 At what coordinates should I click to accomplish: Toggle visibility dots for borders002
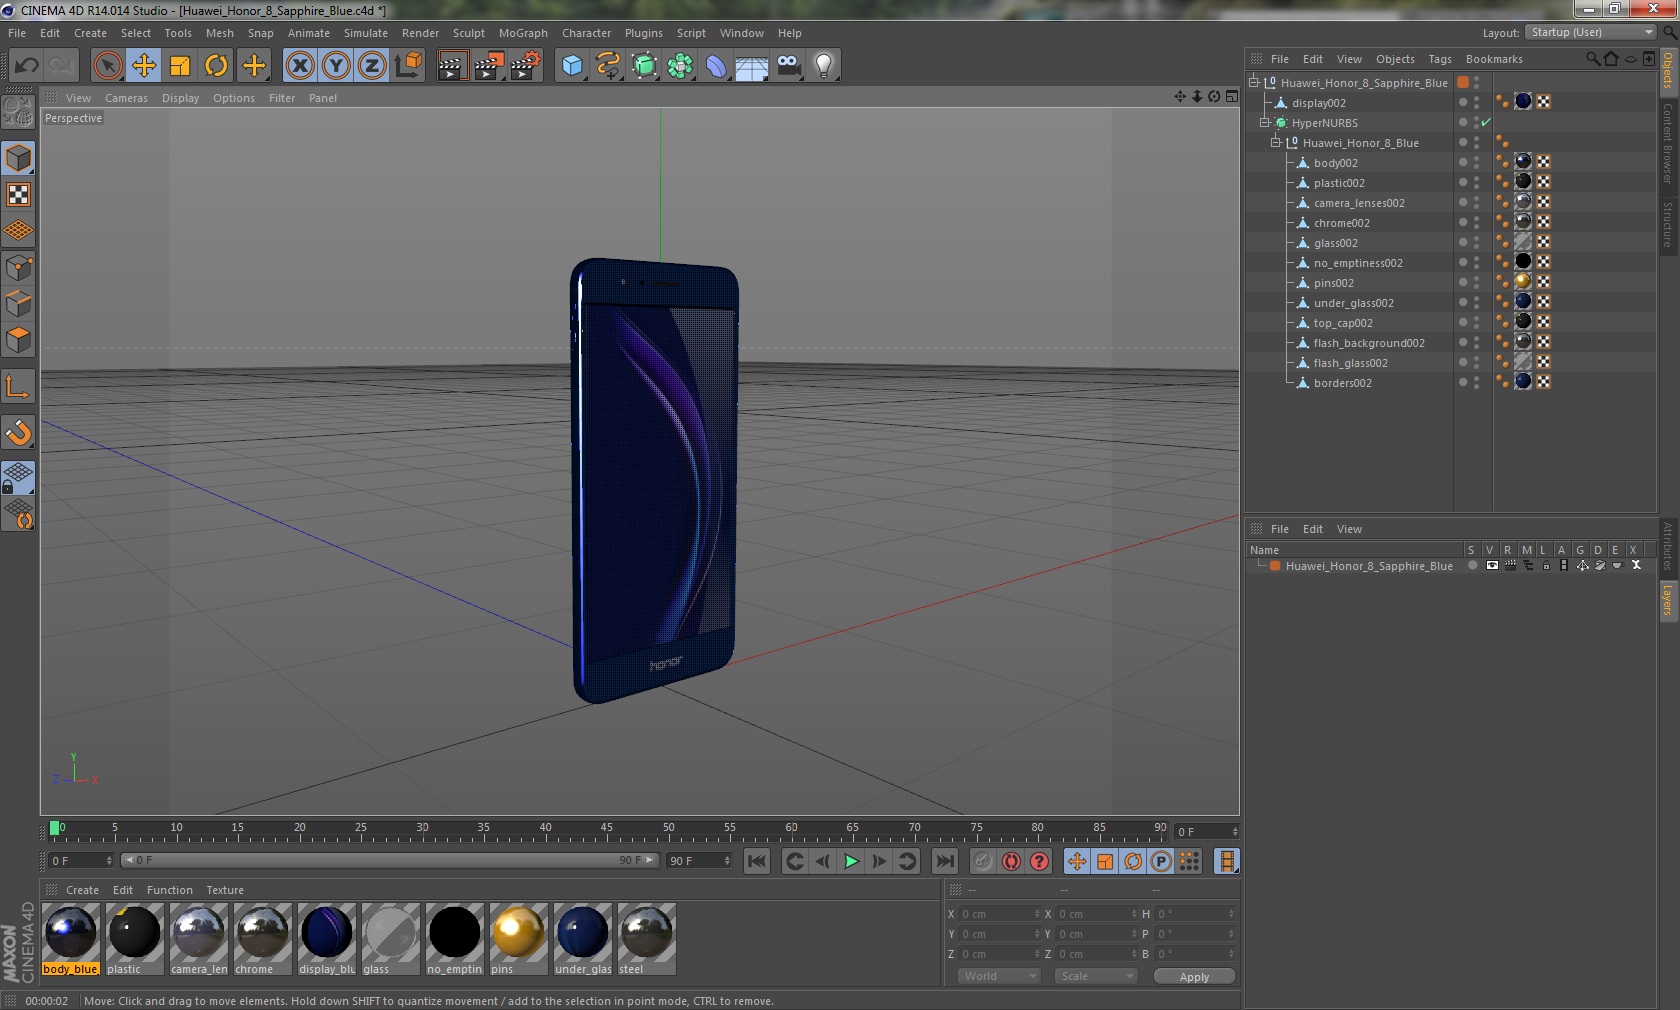1476,382
